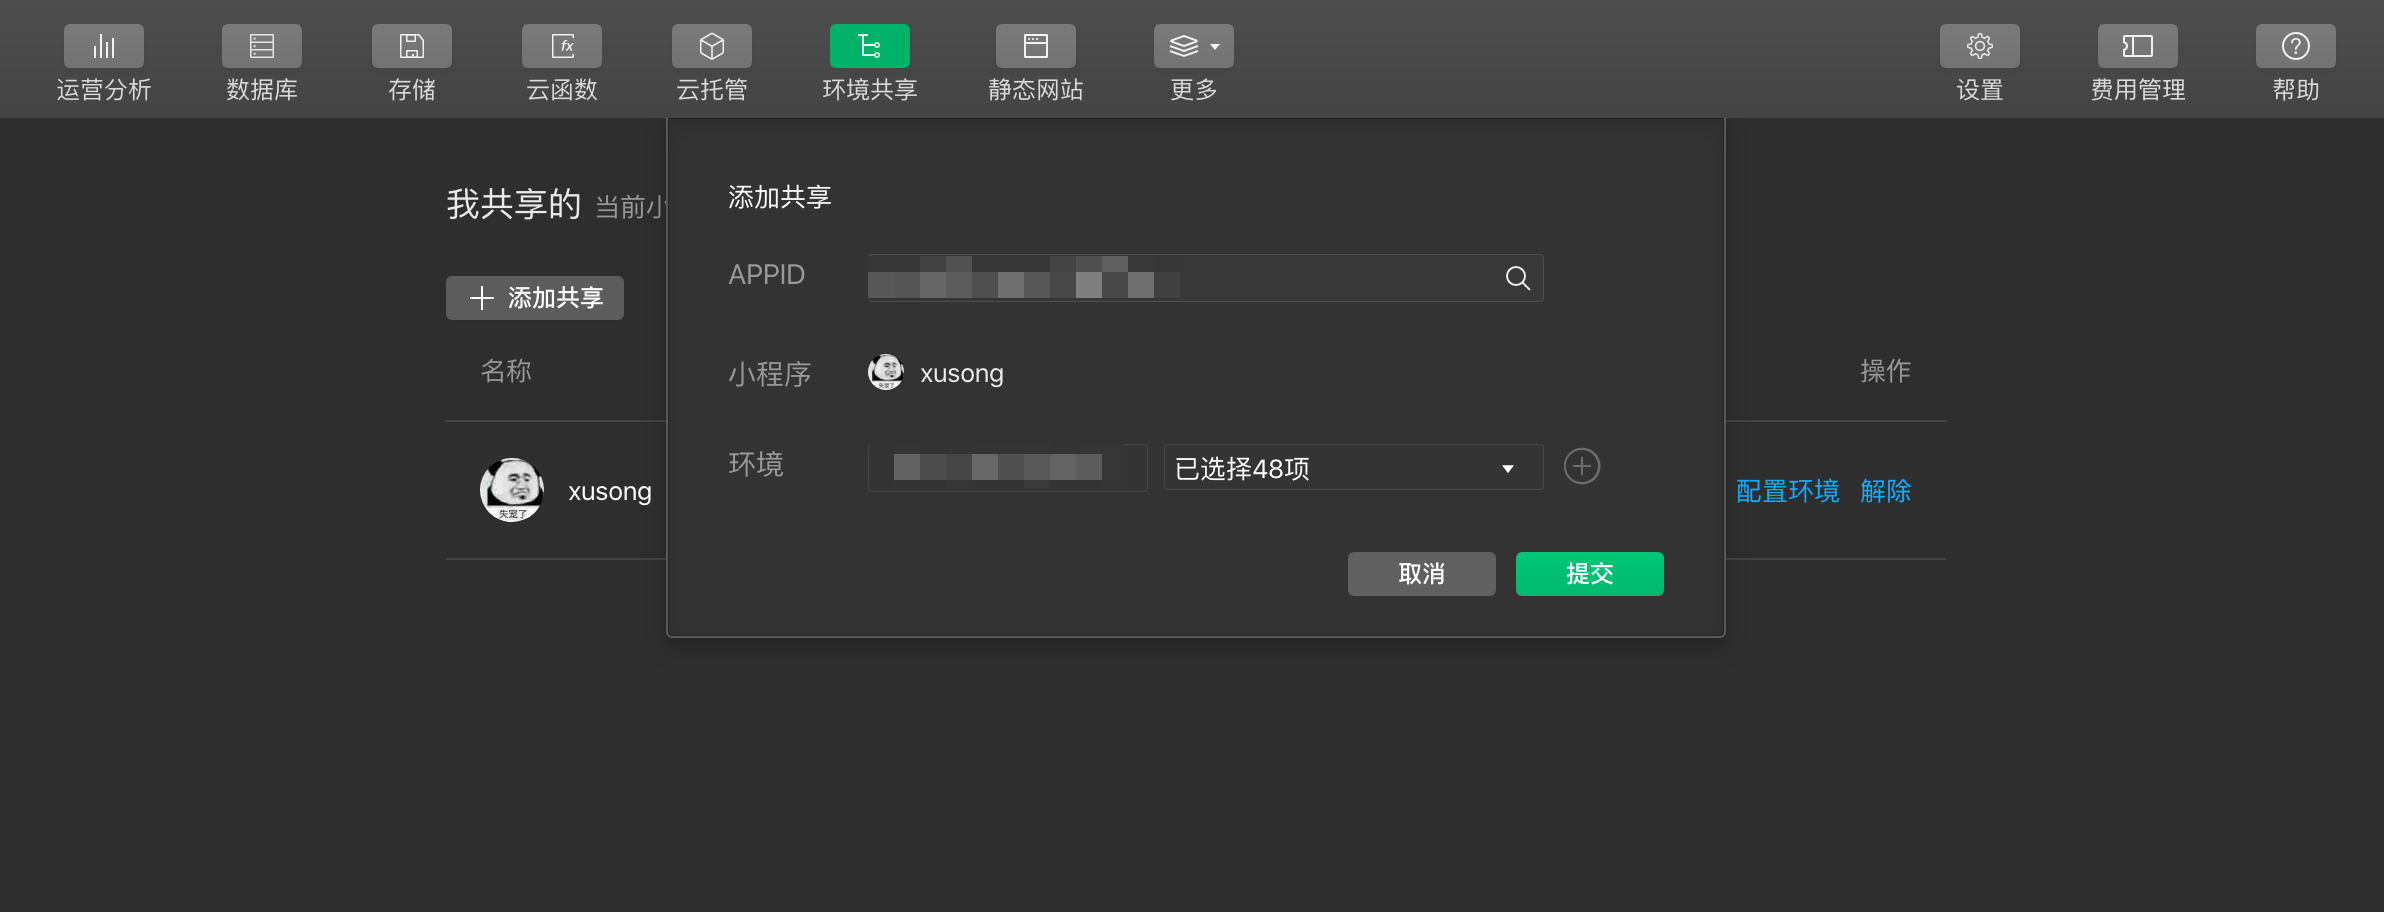Select the 环境共享 environment sharing tab

870,46
